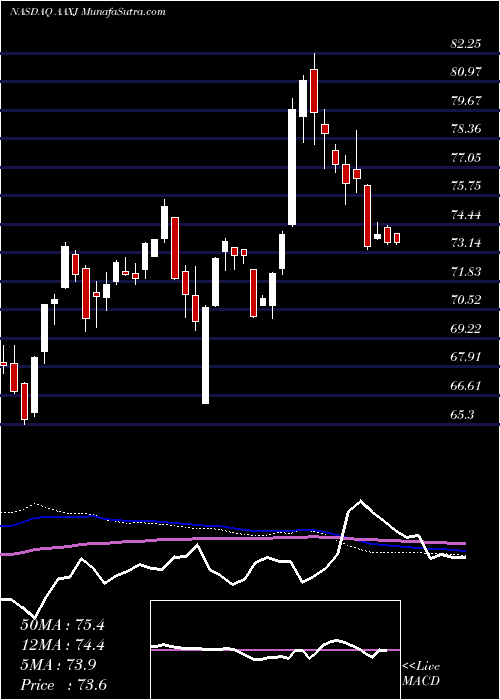Click the 67.91 price axis label
Screen dimensions: 500x700
[x=466, y=358]
